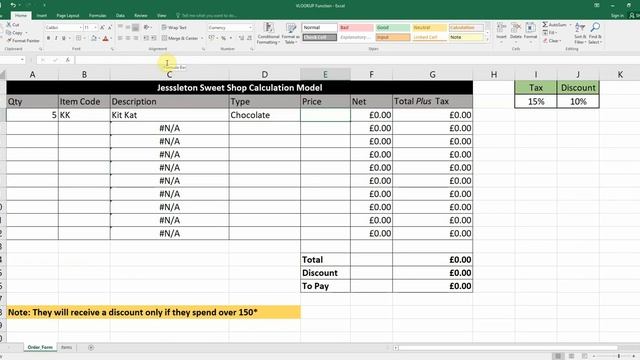Viewport: 640px width, 360px height.
Task: Click the Tell me what you want to do box
Action: [x=207, y=16]
